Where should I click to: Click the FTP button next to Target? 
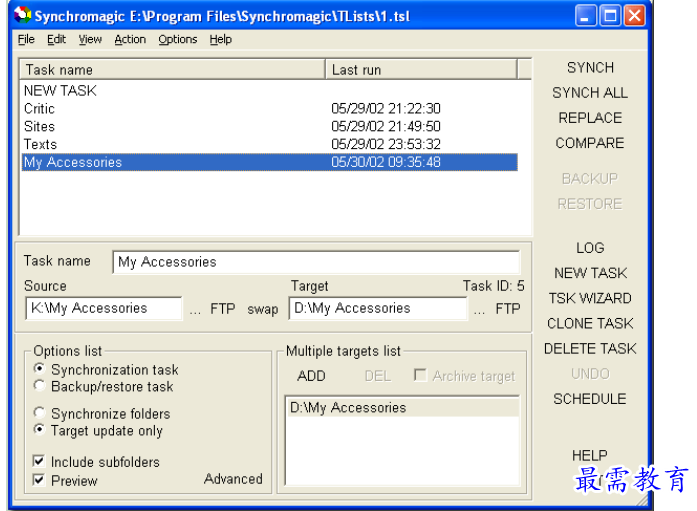click(x=508, y=308)
